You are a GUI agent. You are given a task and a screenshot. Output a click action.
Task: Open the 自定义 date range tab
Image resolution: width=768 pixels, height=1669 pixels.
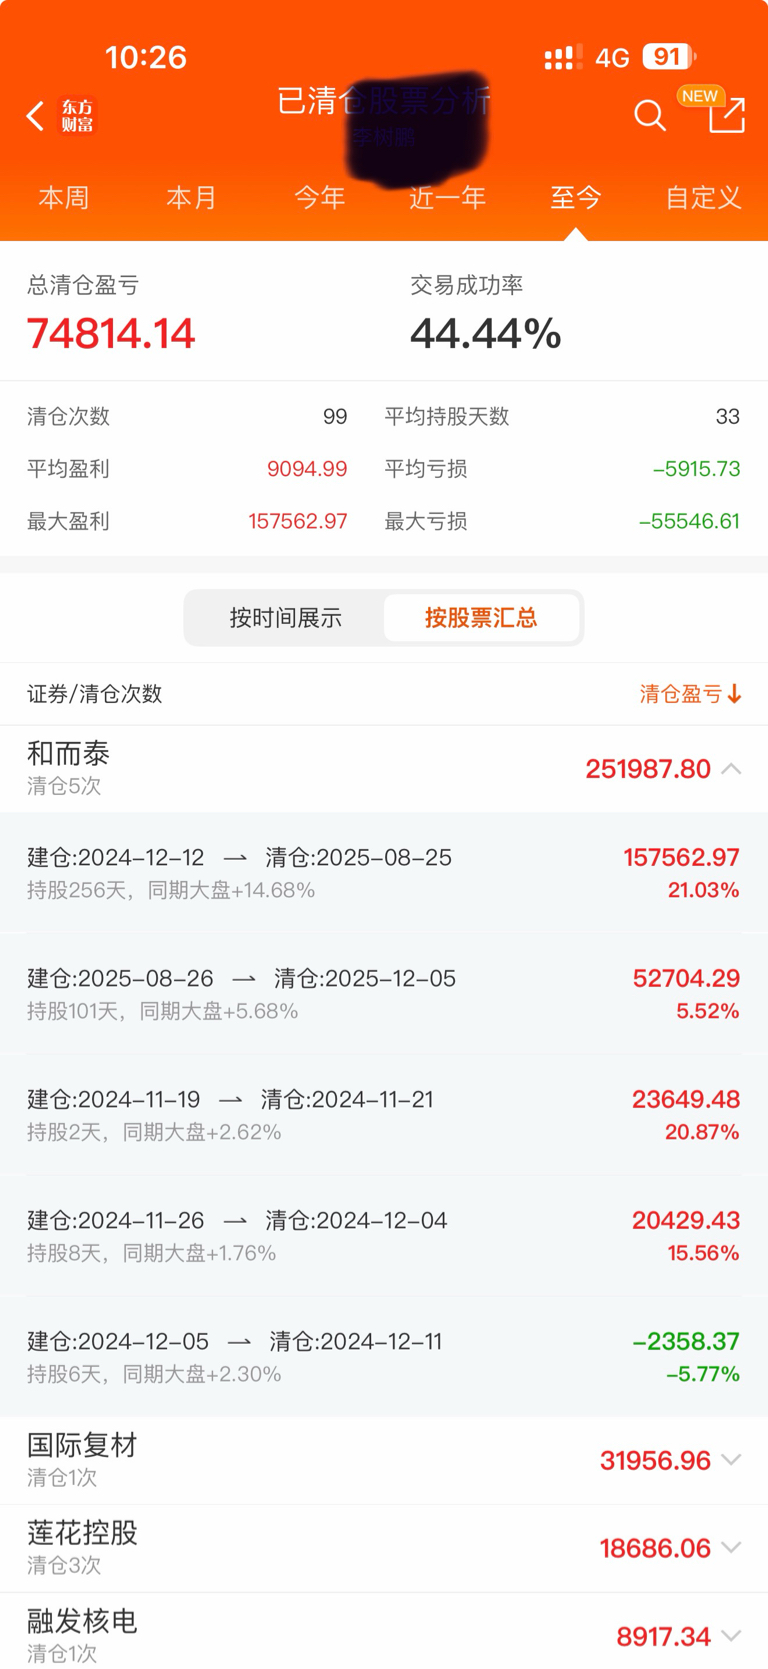[703, 197]
